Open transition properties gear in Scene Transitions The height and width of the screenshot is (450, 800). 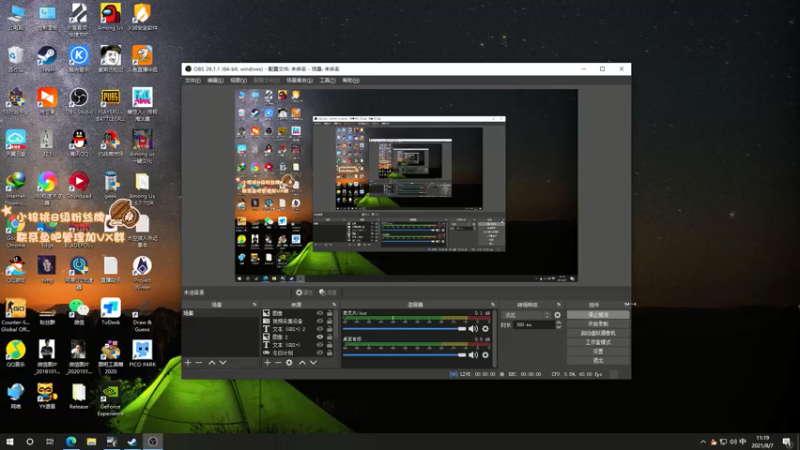[x=557, y=315]
